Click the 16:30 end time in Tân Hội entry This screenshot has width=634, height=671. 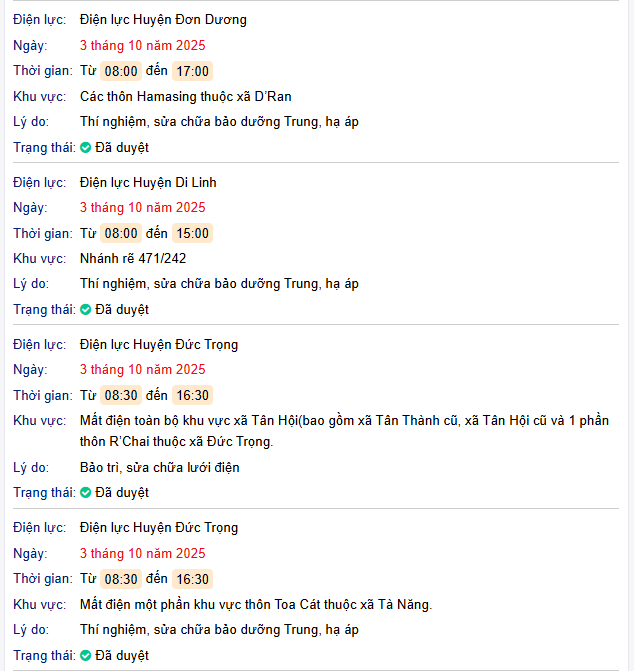coord(192,395)
